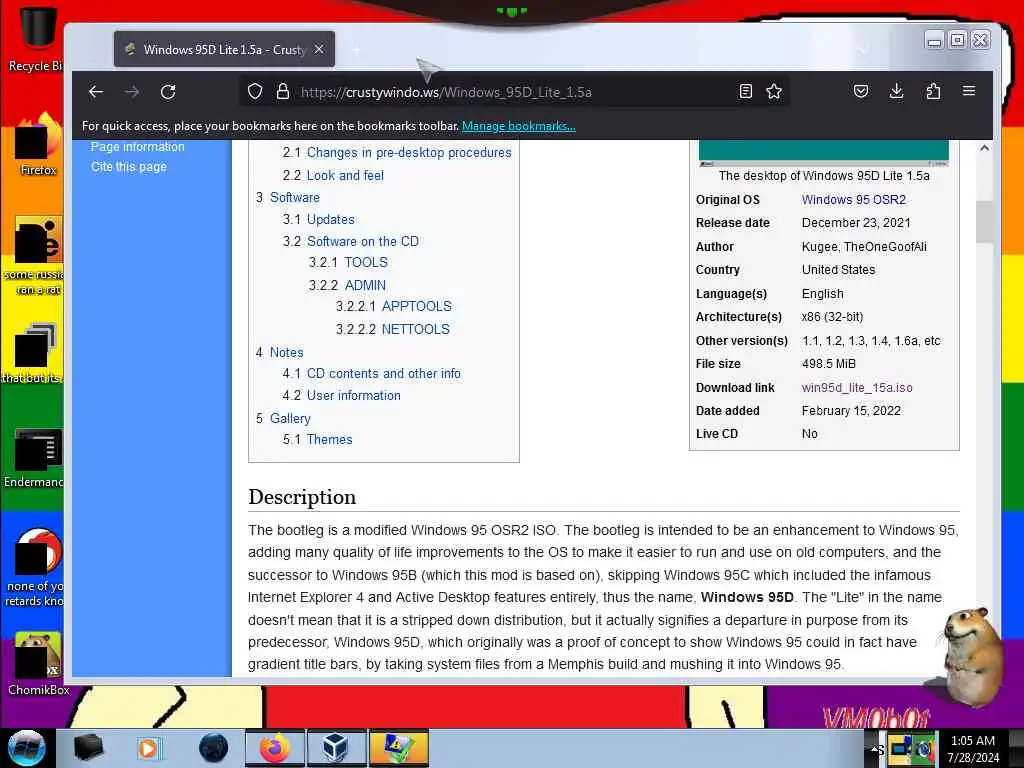
Task: Select the file size 498.5 MiB value
Action: click(x=828, y=364)
